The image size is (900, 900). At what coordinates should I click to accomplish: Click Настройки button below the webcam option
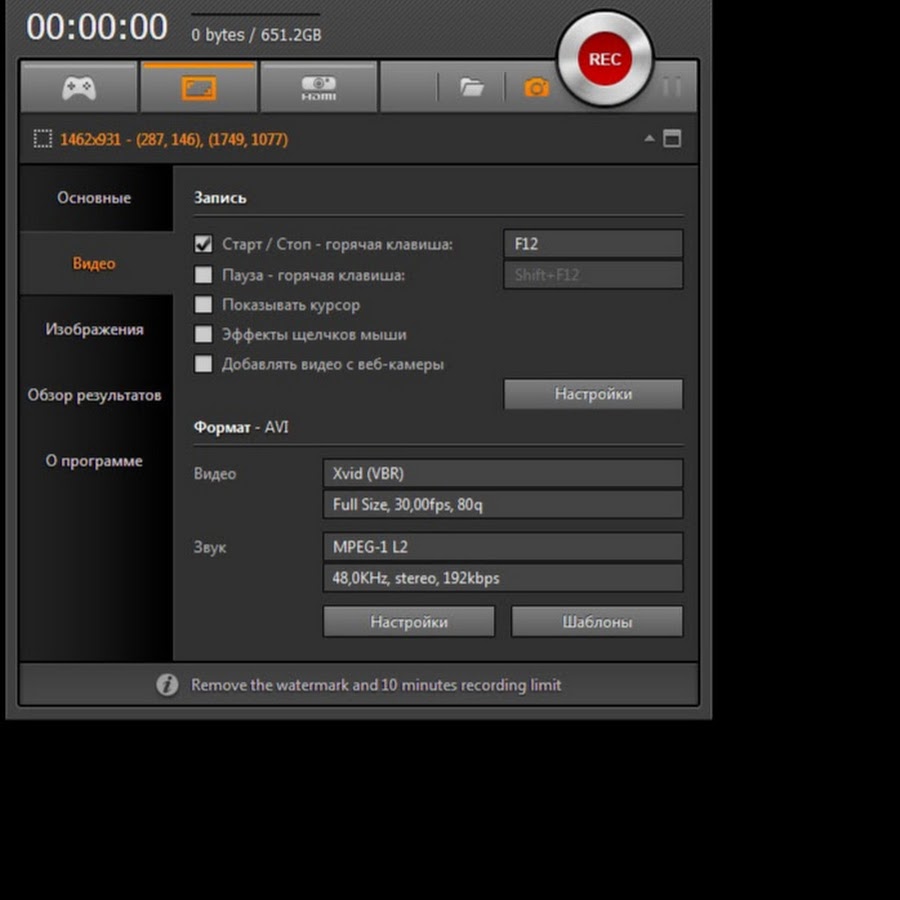tap(593, 394)
